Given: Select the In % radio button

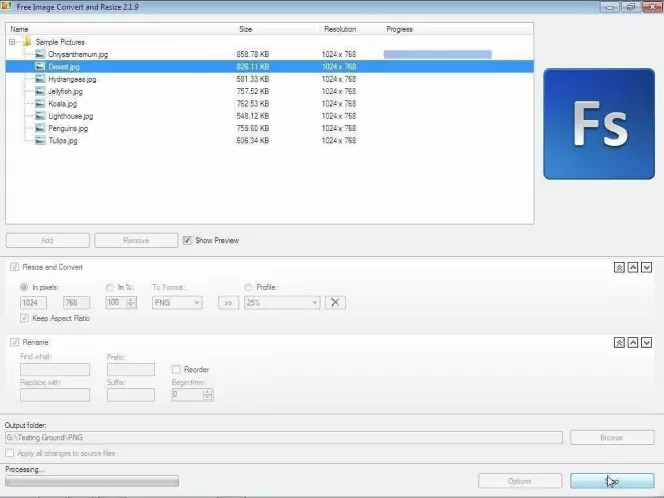Looking at the screenshot, I should pos(109,287).
